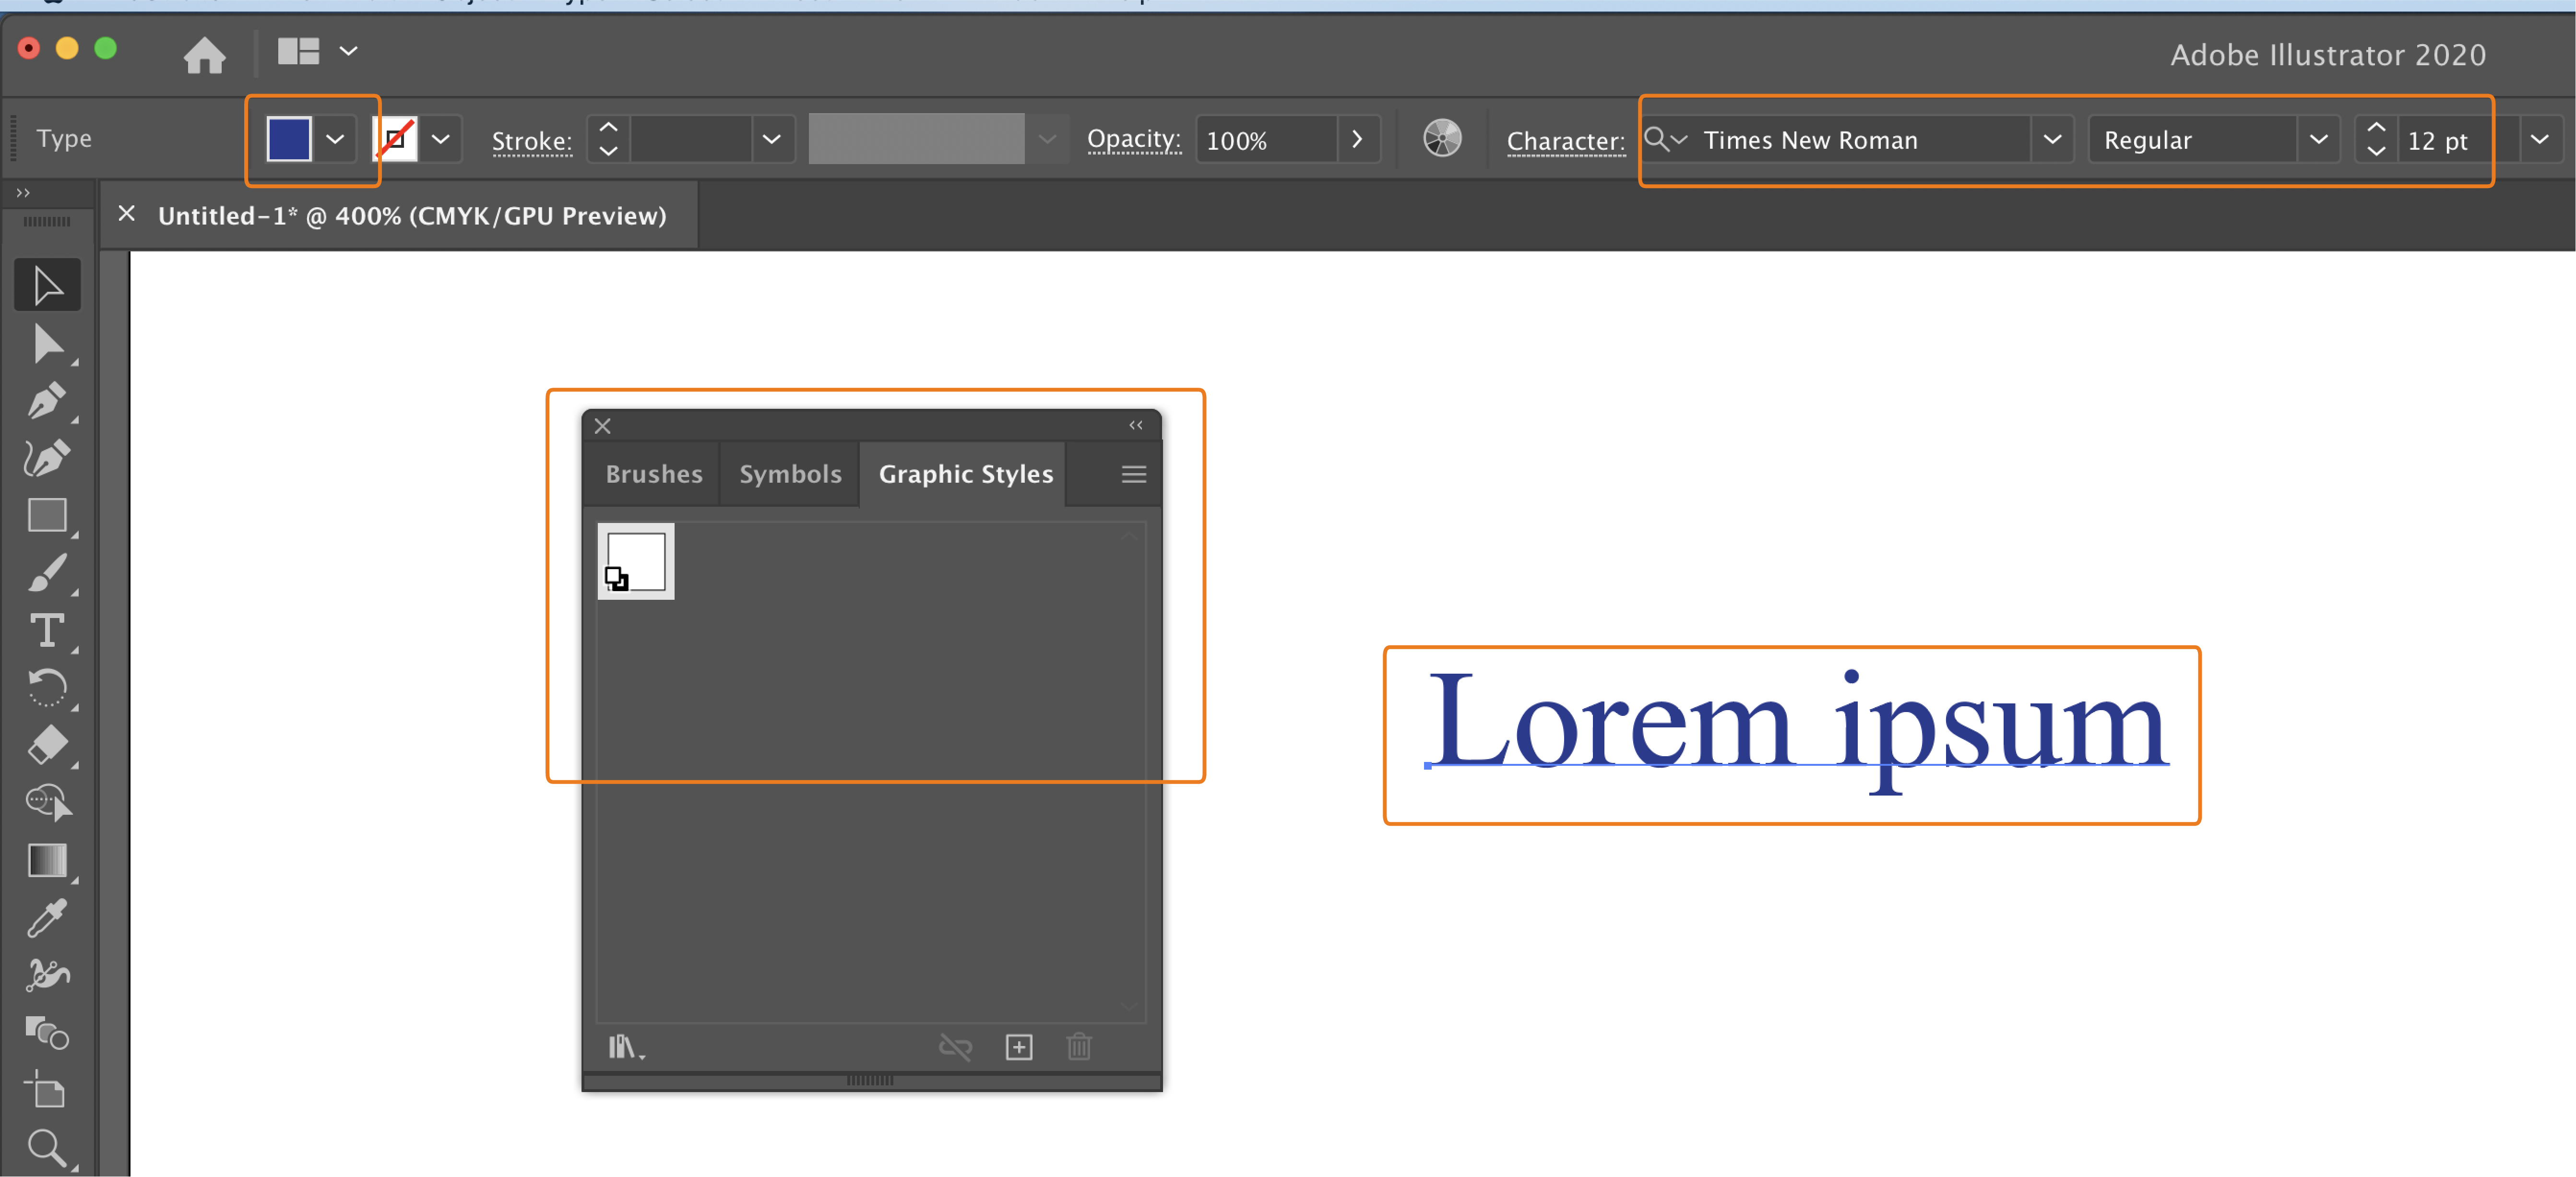The width and height of the screenshot is (2576, 1177).
Task: Go to the Home screen
Action: [x=204, y=54]
